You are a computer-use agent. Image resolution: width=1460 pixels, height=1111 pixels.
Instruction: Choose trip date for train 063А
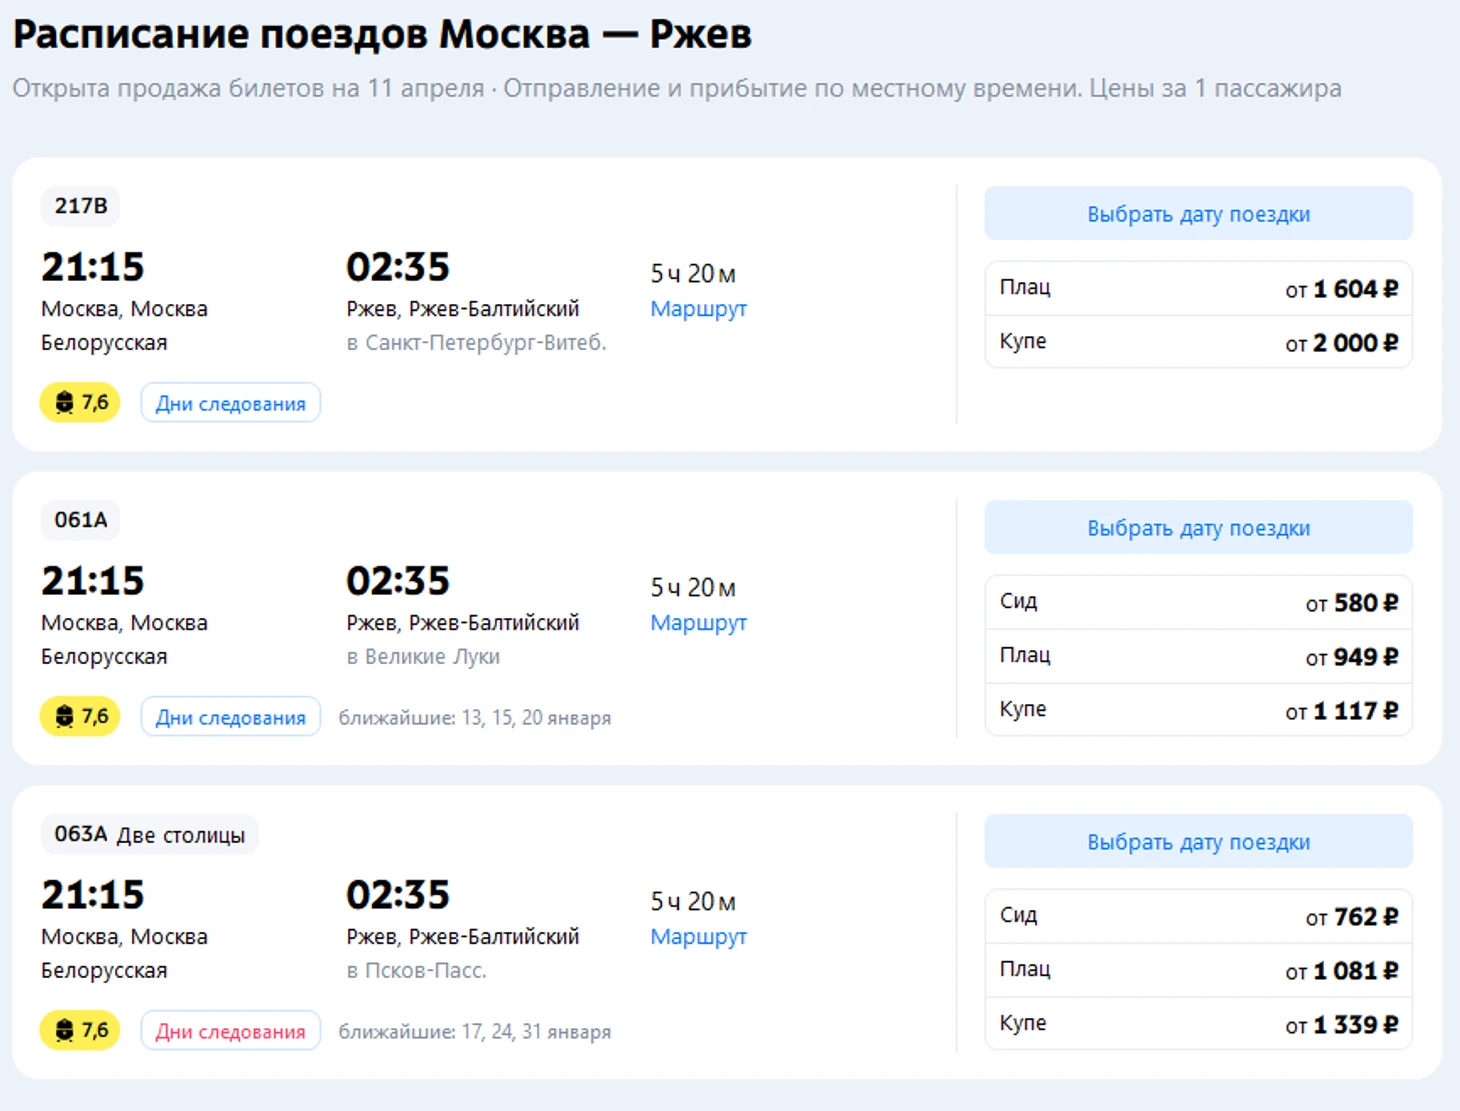1198,842
